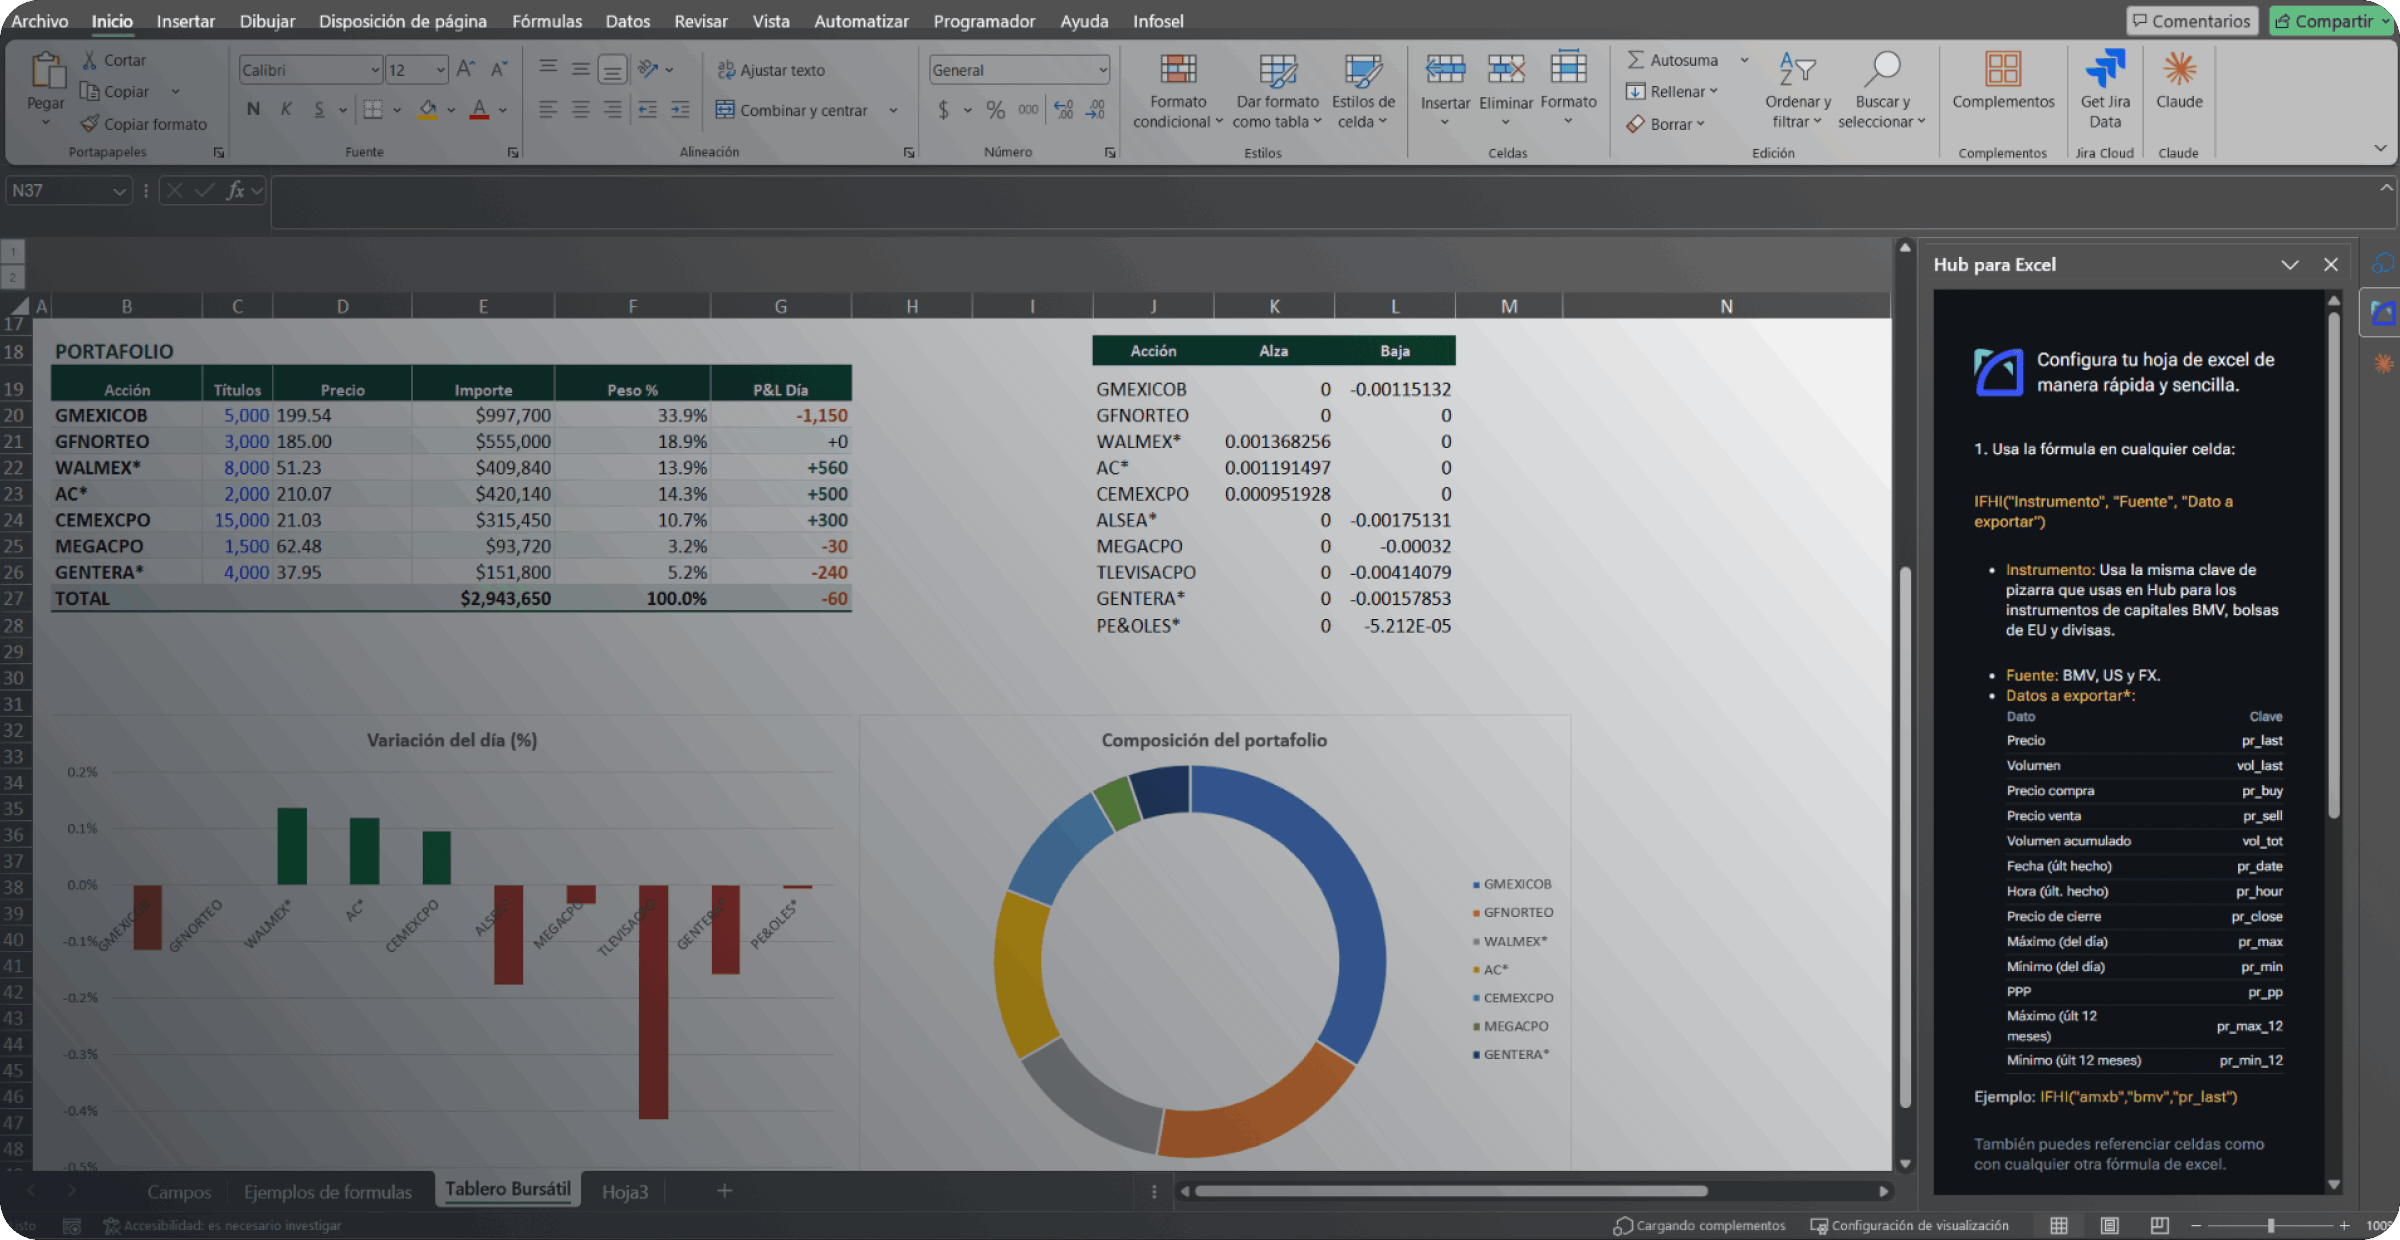This screenshot has height=1240, width=2400.
Task: Increase font size with the A-up icon
Action: pyautogui.click(x=465, y=69)
